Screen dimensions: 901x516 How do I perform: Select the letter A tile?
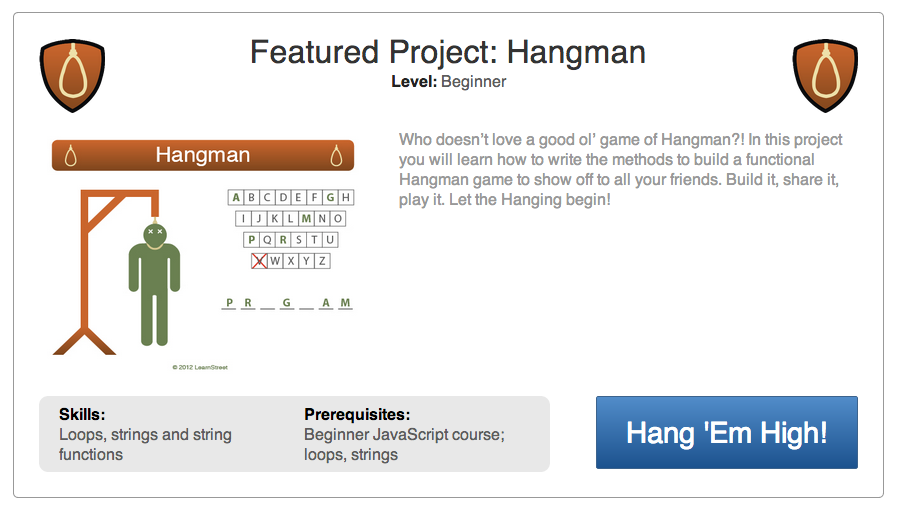236,197
